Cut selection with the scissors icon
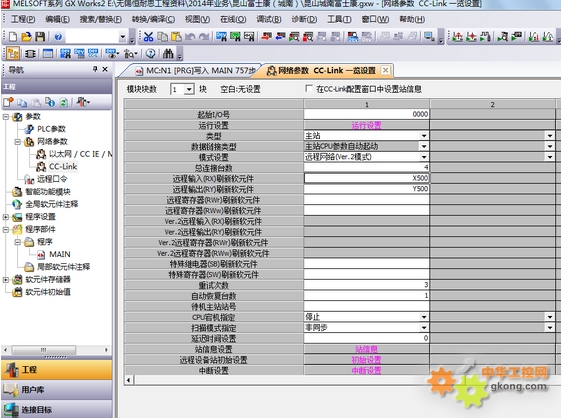 pyautogui.click(x=148, y=37)
